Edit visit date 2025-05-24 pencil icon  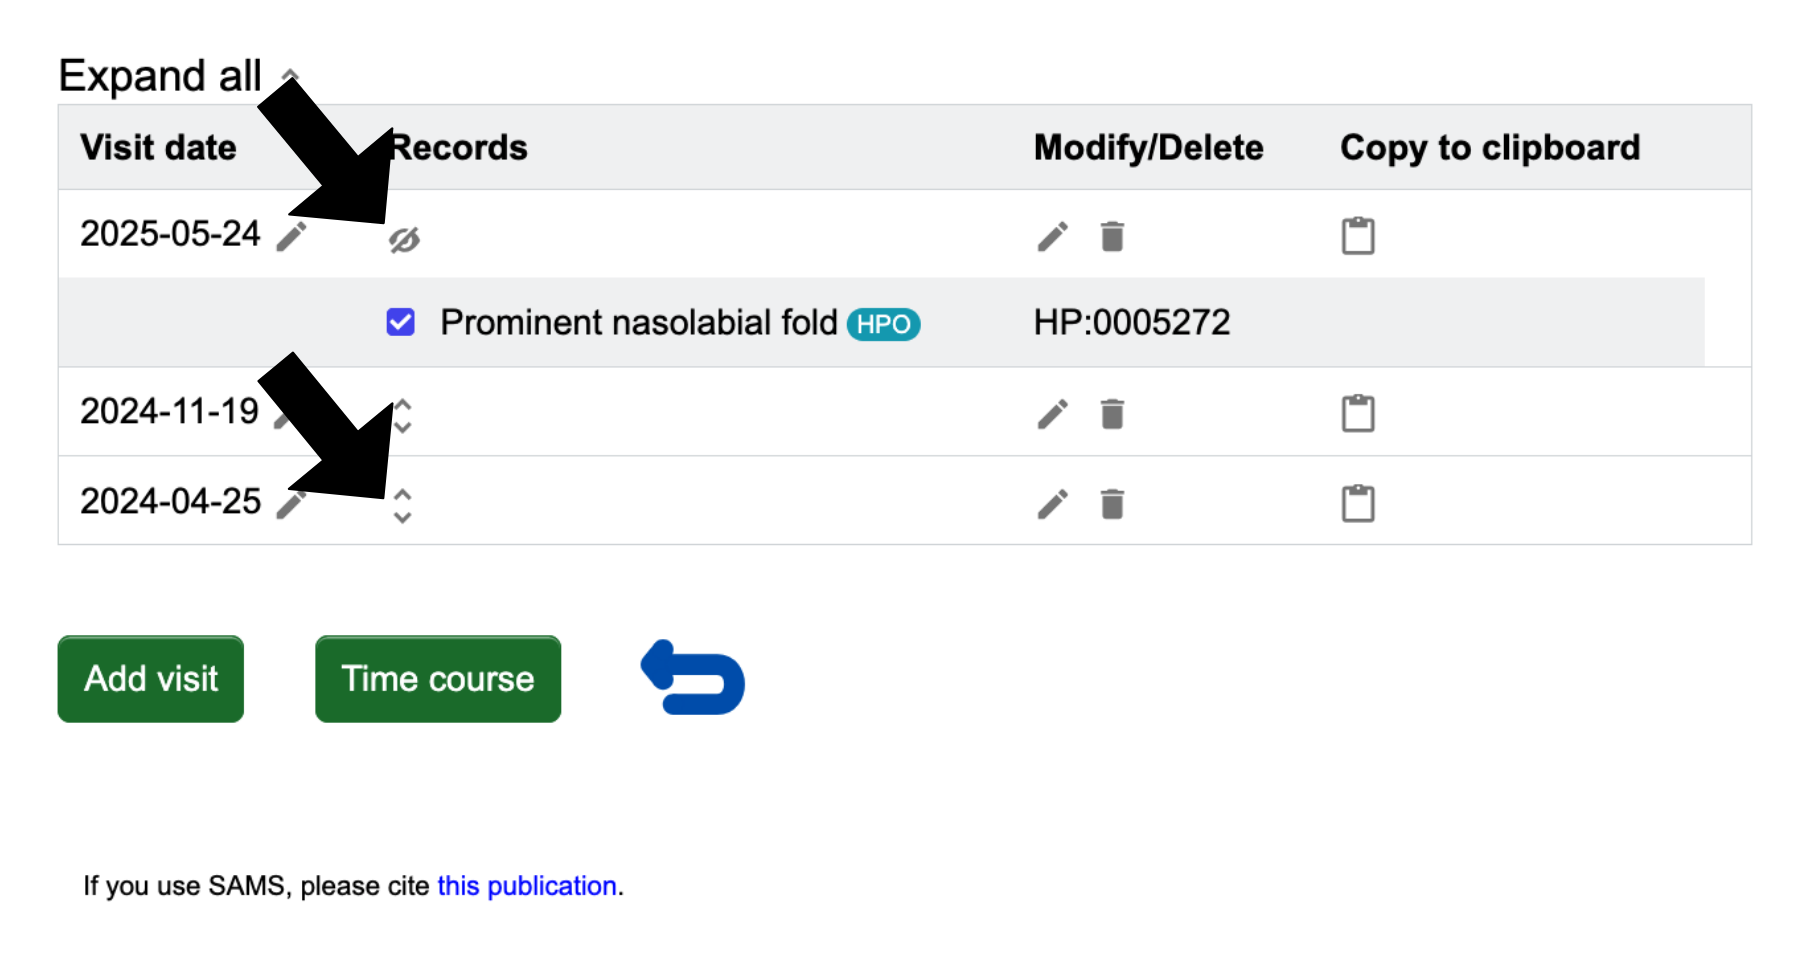click(291, 237)
